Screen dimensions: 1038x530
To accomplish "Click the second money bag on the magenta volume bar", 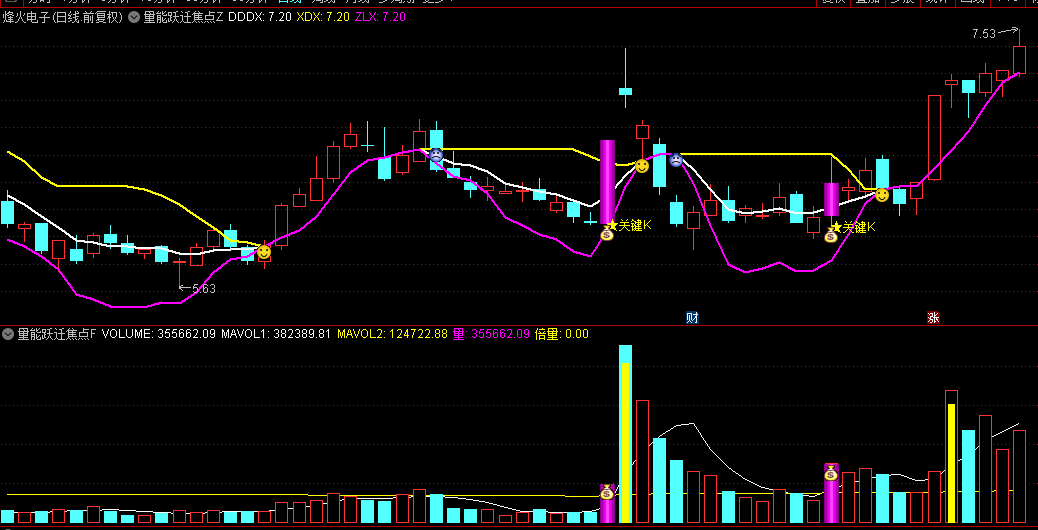I will (x=831, y=472).
